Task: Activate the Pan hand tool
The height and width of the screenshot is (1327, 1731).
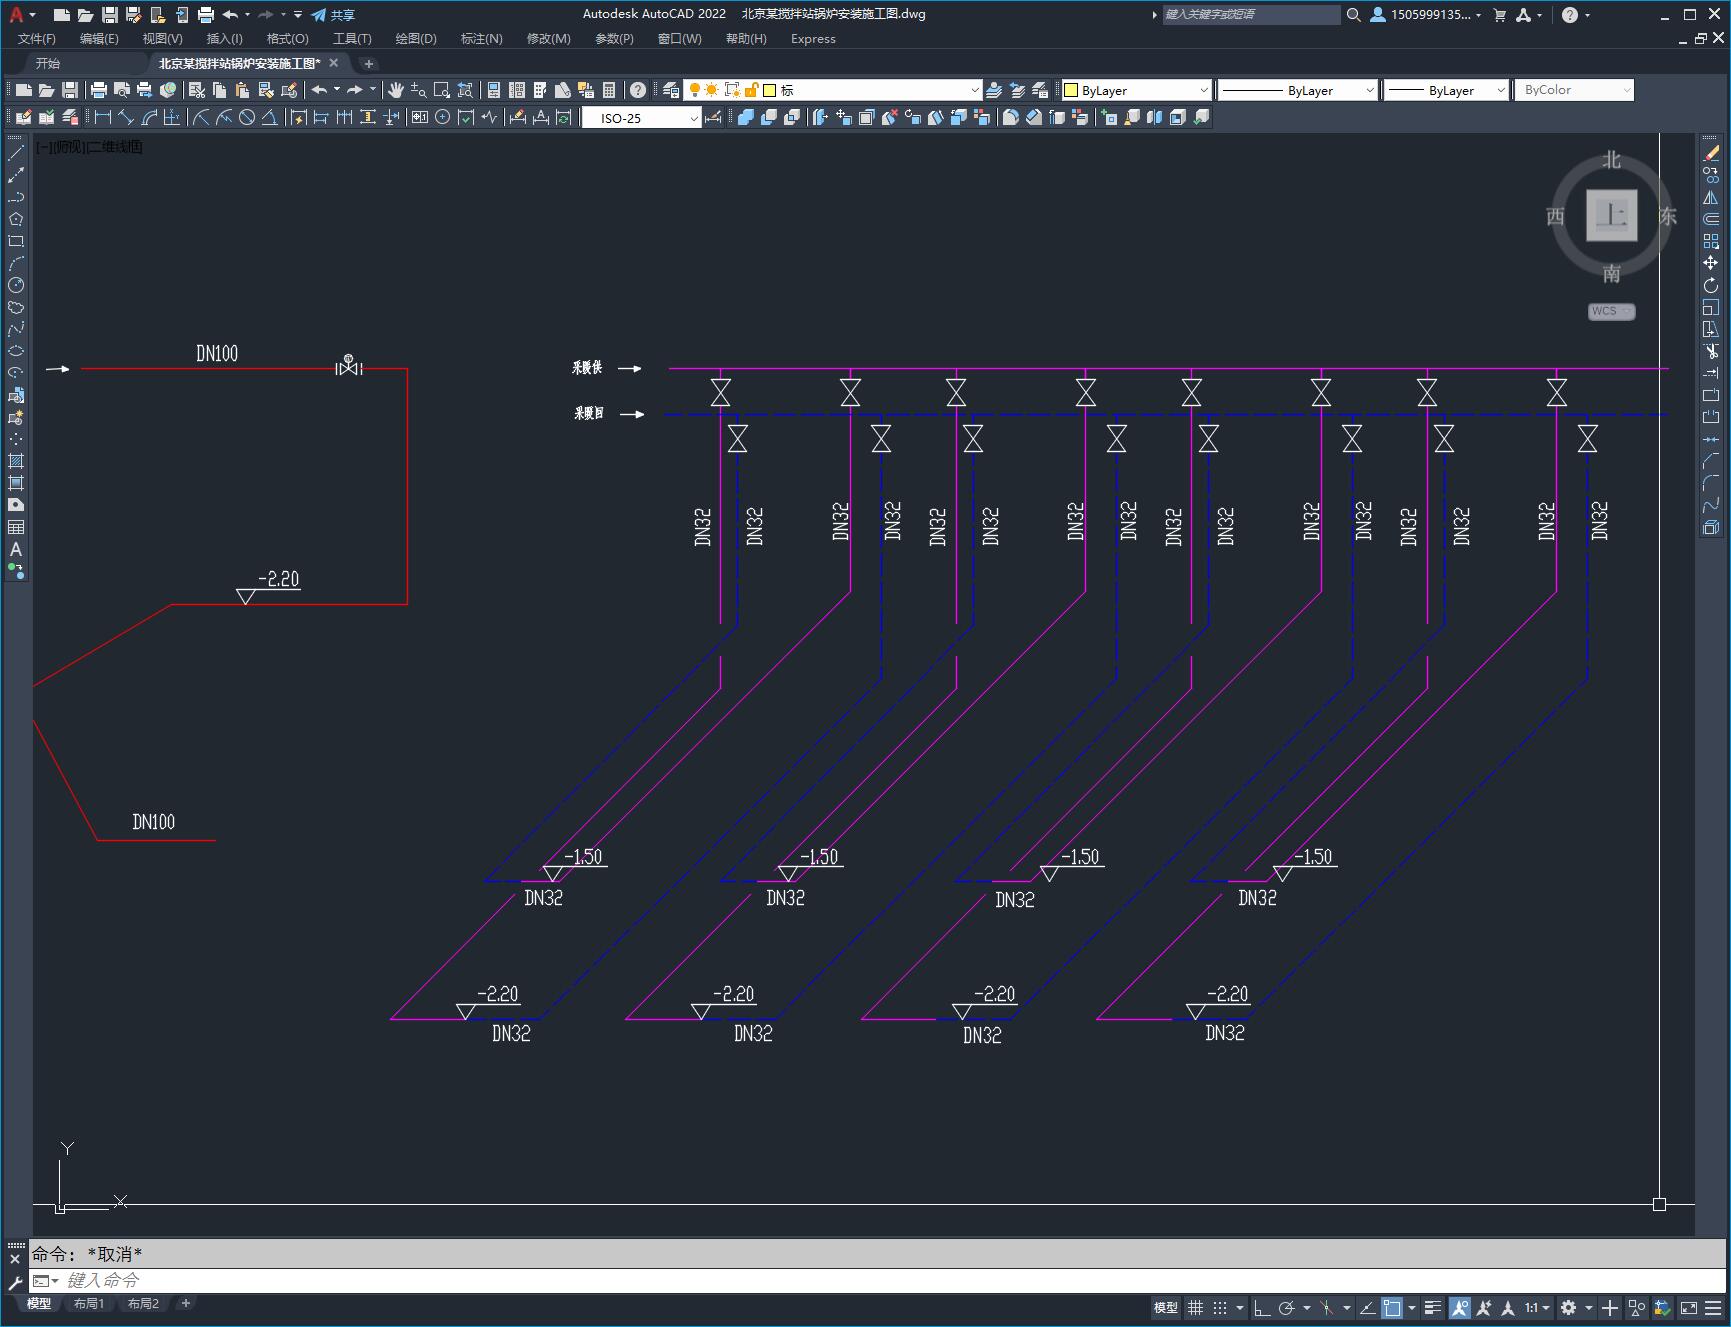Action: tap(396, 90)
